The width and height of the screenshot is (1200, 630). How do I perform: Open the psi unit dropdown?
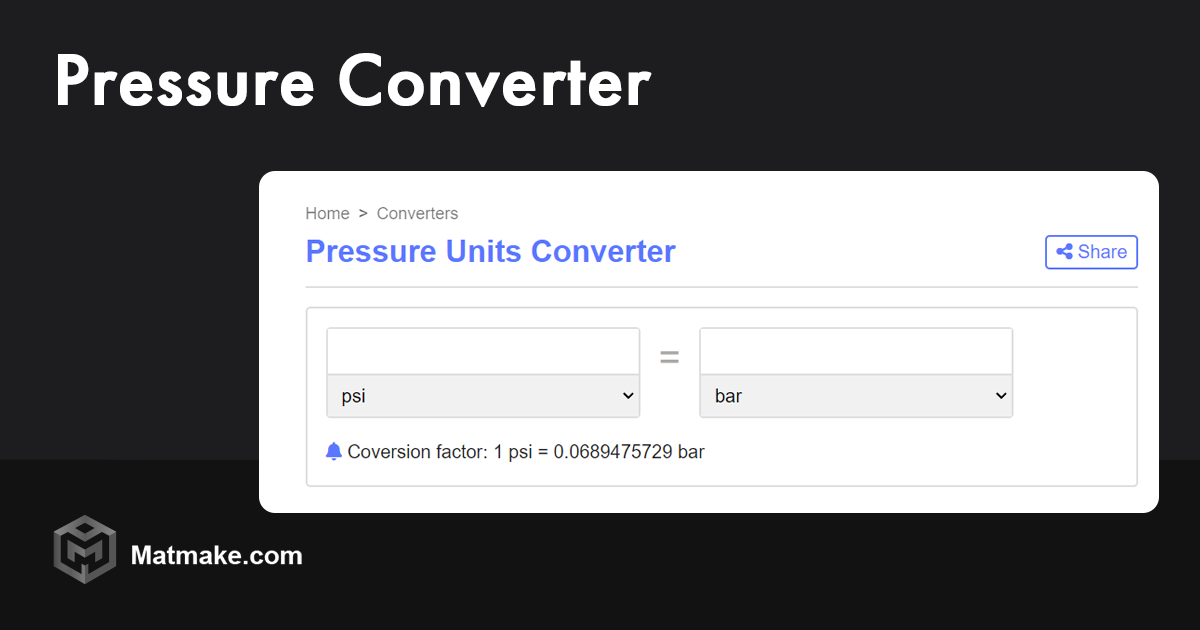(x=483, y=395)
